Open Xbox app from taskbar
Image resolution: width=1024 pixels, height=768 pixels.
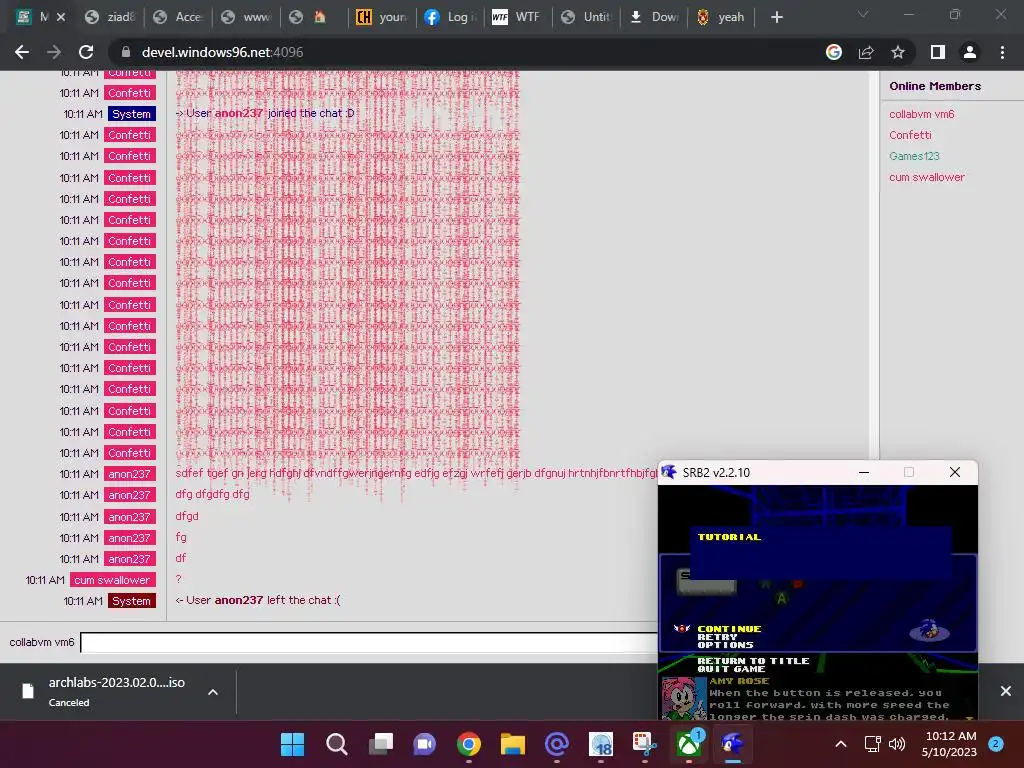(689, 744)
